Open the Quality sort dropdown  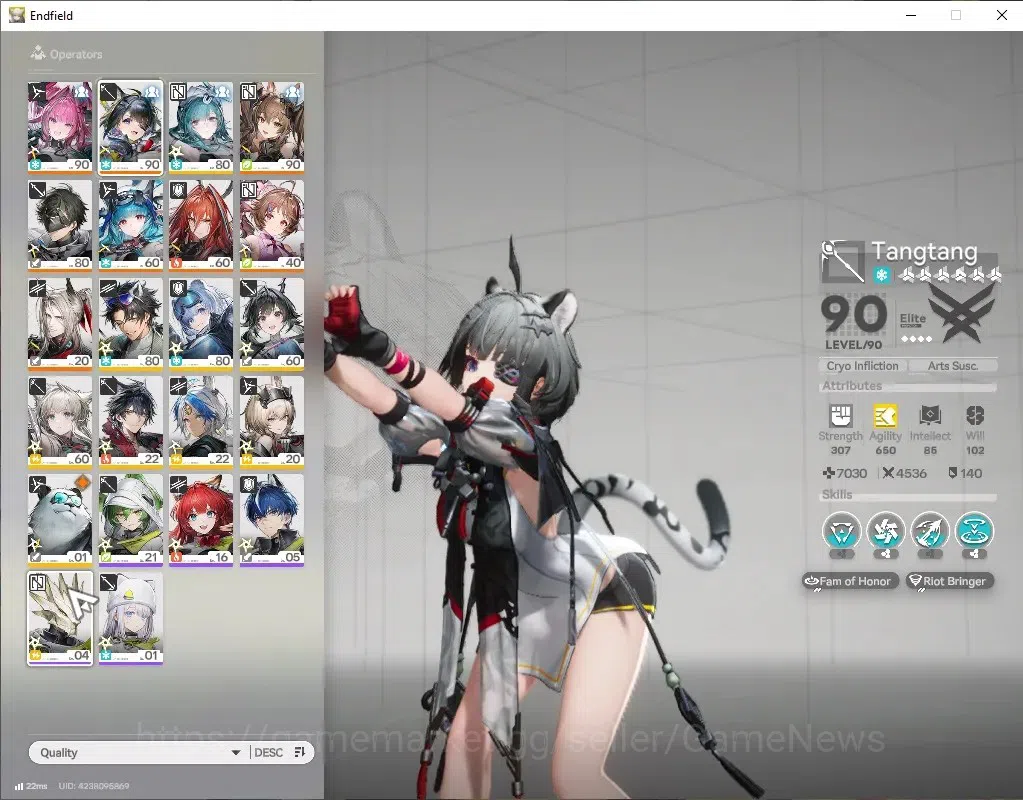click(x=139, y=752)
